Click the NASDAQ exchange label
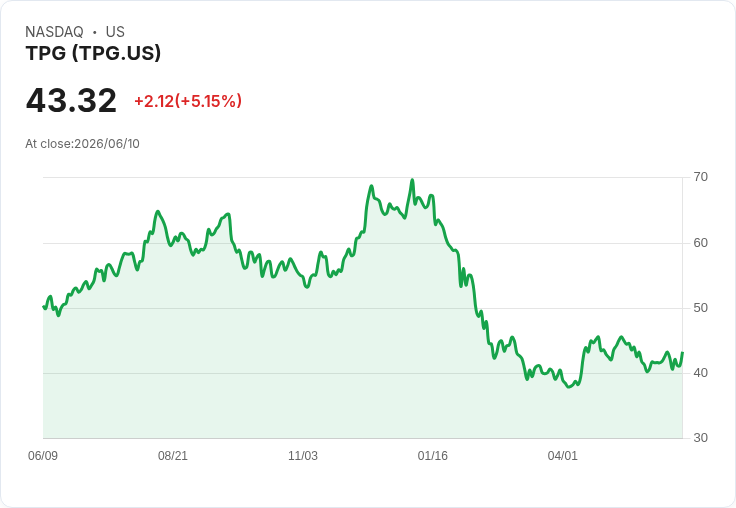 tap(54, 32)
